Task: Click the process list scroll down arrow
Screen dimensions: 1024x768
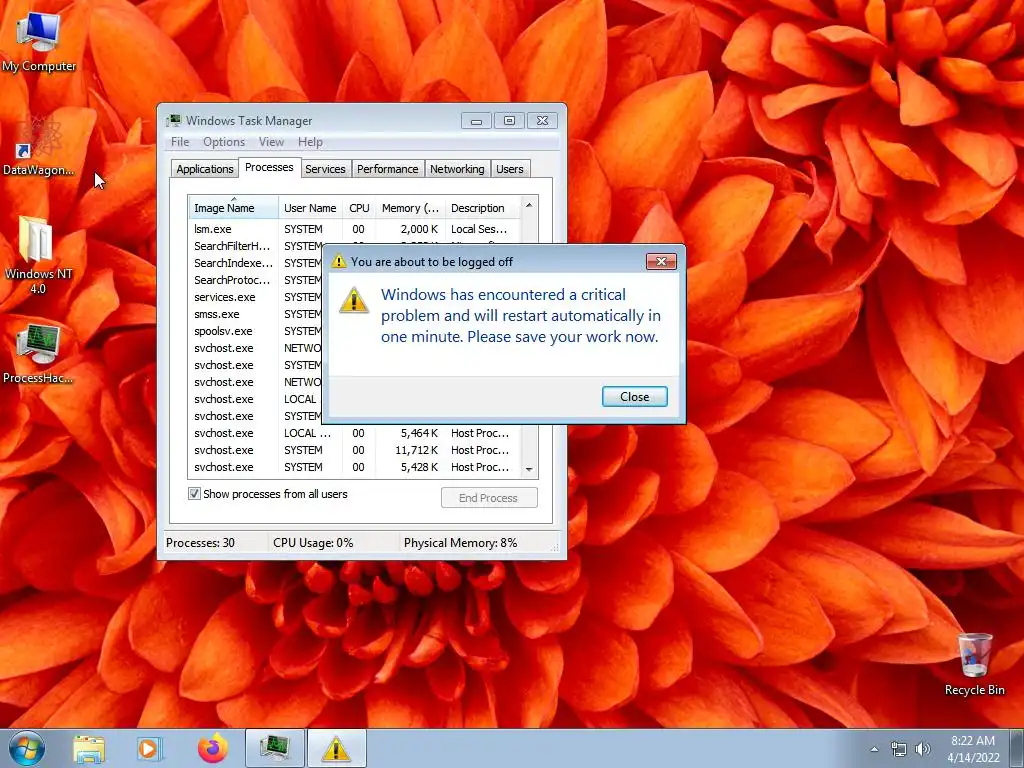Action: pyautogui.click(x=529, y=469)
